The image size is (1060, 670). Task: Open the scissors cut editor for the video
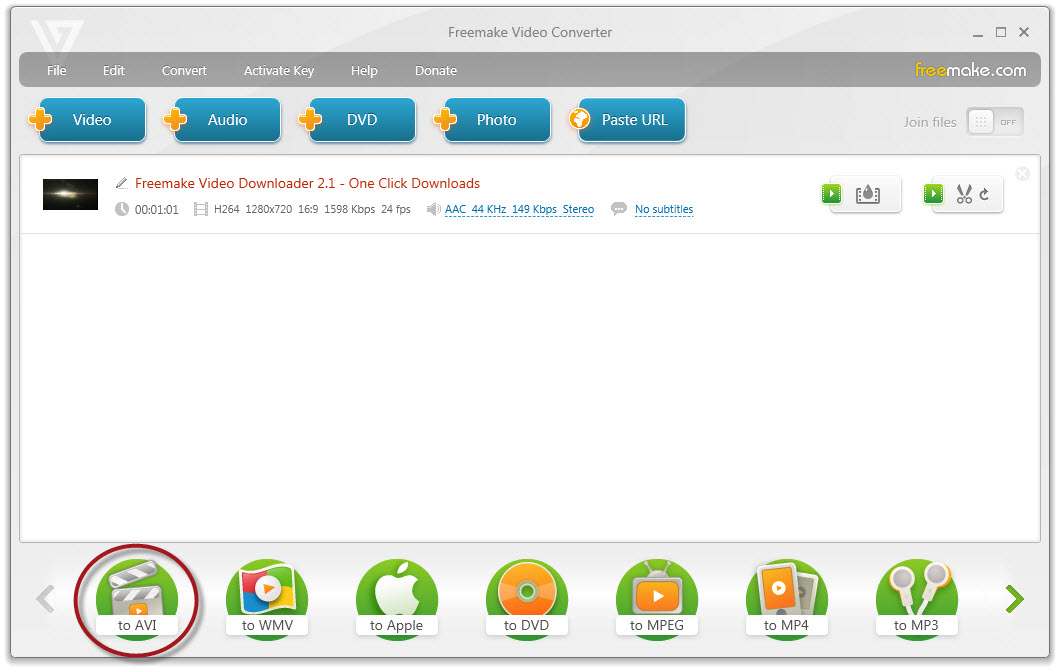(962, 194)
